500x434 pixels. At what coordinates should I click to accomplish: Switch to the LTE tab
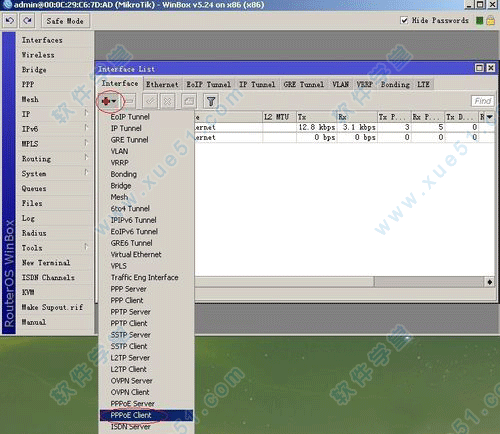click(423, 84)
